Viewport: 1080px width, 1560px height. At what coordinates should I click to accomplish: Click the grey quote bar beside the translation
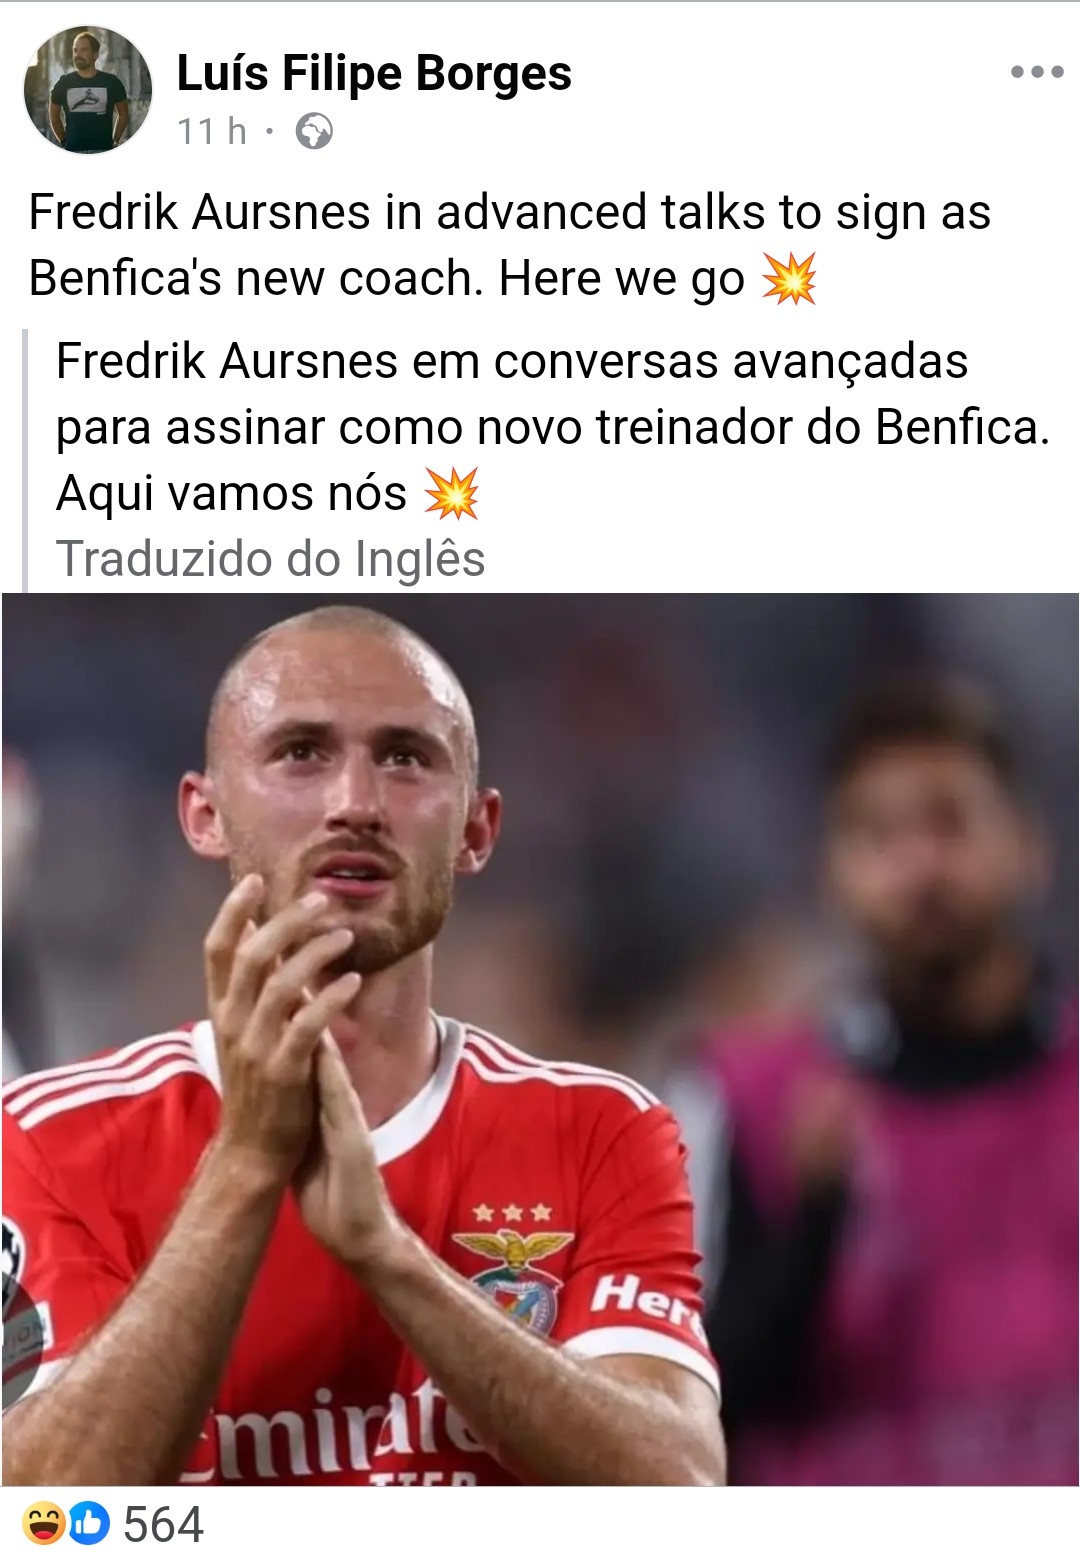[x=25, y=460]
